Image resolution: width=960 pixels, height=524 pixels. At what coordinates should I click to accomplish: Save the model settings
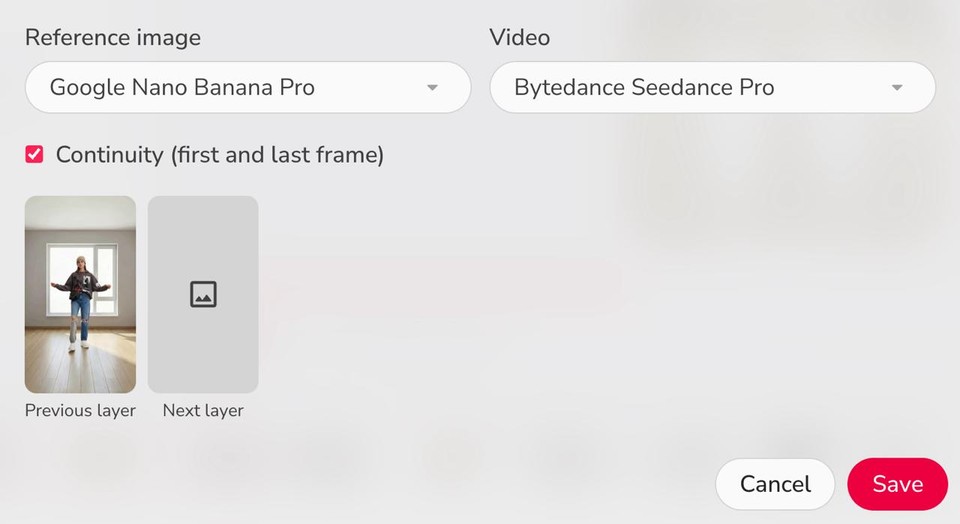click(x=897, y=484)
